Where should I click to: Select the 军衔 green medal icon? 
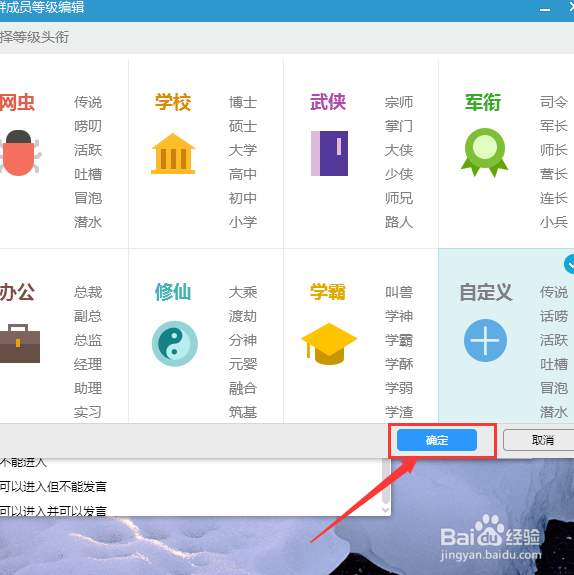485,152
